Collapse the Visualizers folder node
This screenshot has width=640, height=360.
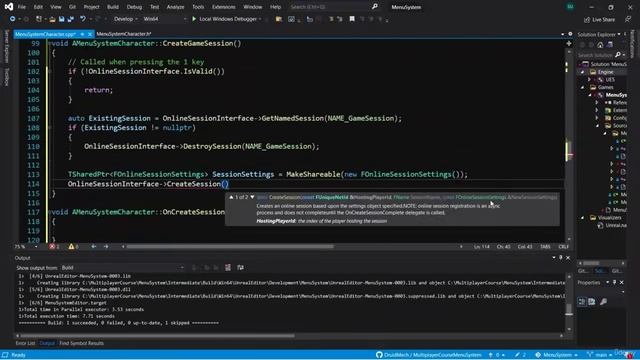(582, 218)
